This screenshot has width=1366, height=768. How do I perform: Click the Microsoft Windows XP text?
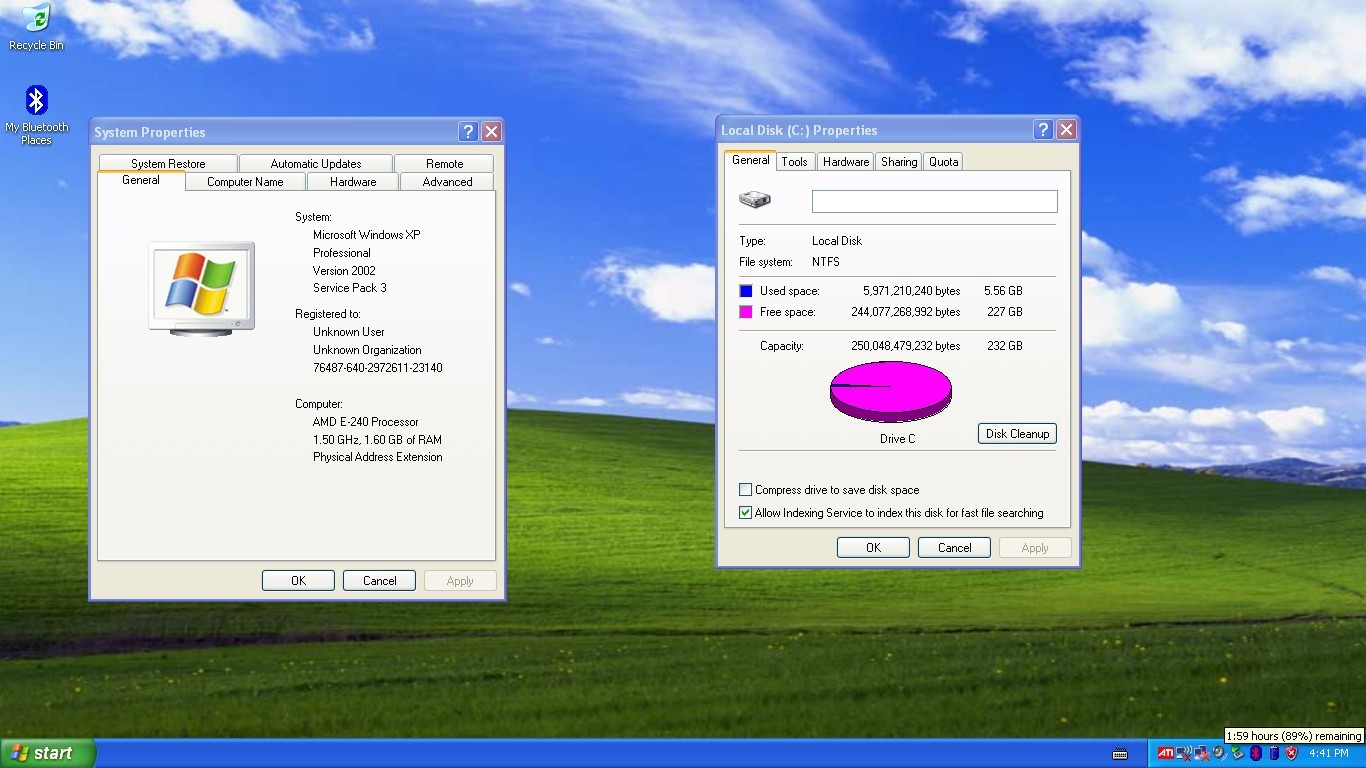tap(366, 235)
